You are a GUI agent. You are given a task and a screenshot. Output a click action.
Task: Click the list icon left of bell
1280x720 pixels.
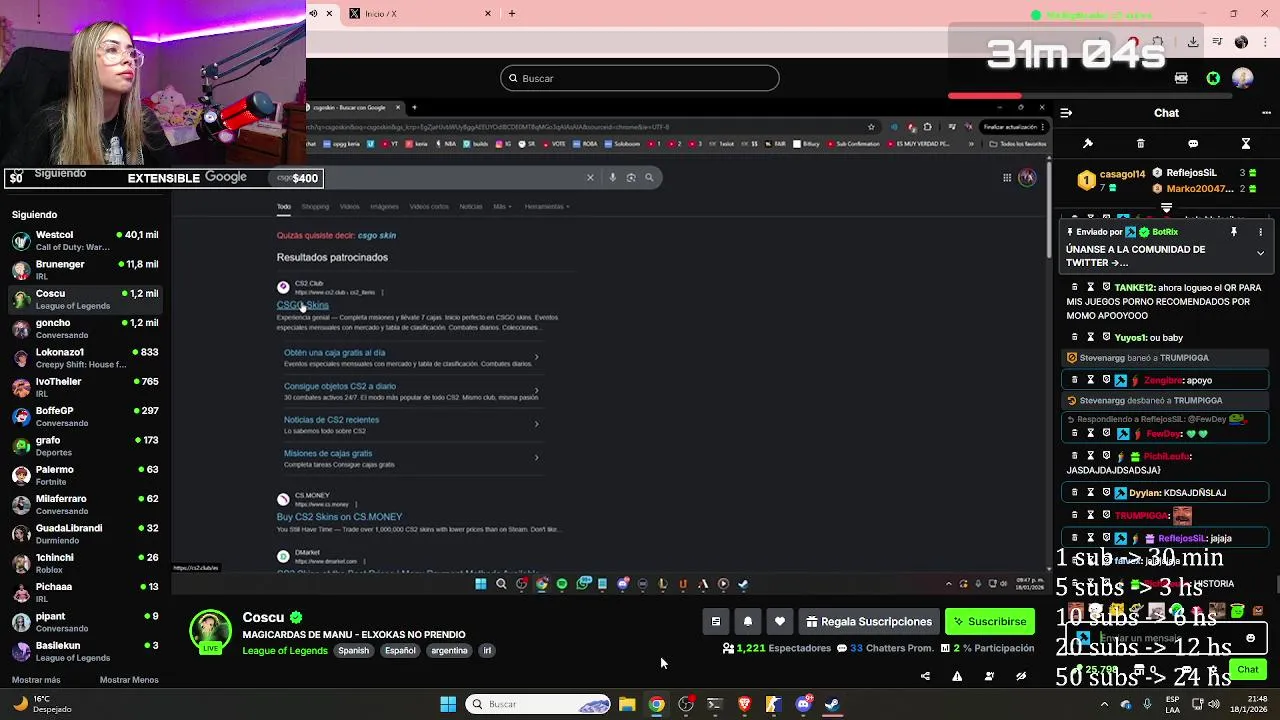click(x=715, y=622)
